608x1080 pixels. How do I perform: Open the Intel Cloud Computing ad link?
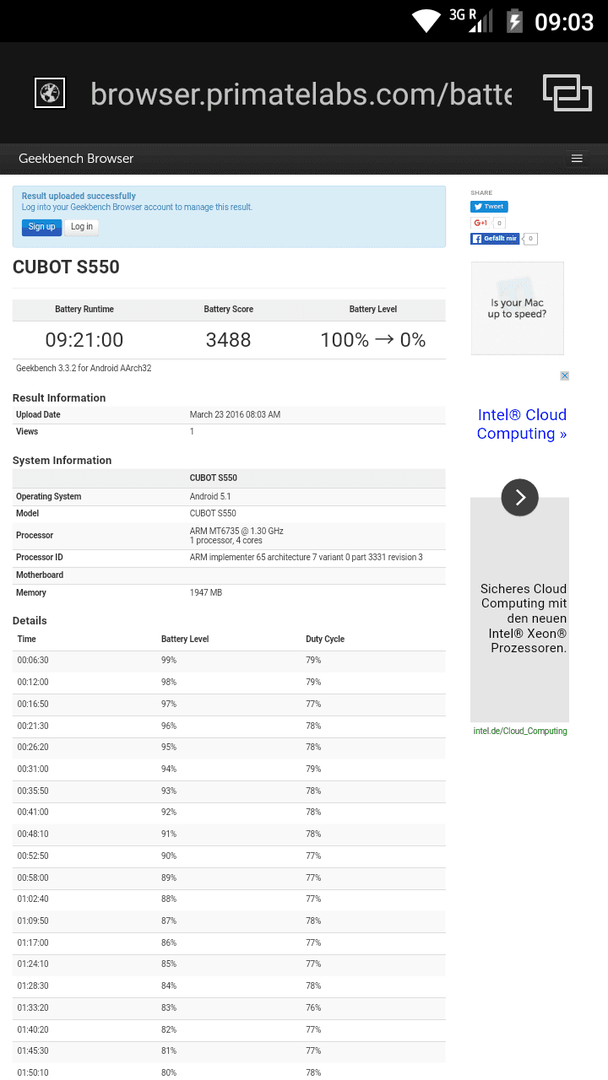click(521, 424)
